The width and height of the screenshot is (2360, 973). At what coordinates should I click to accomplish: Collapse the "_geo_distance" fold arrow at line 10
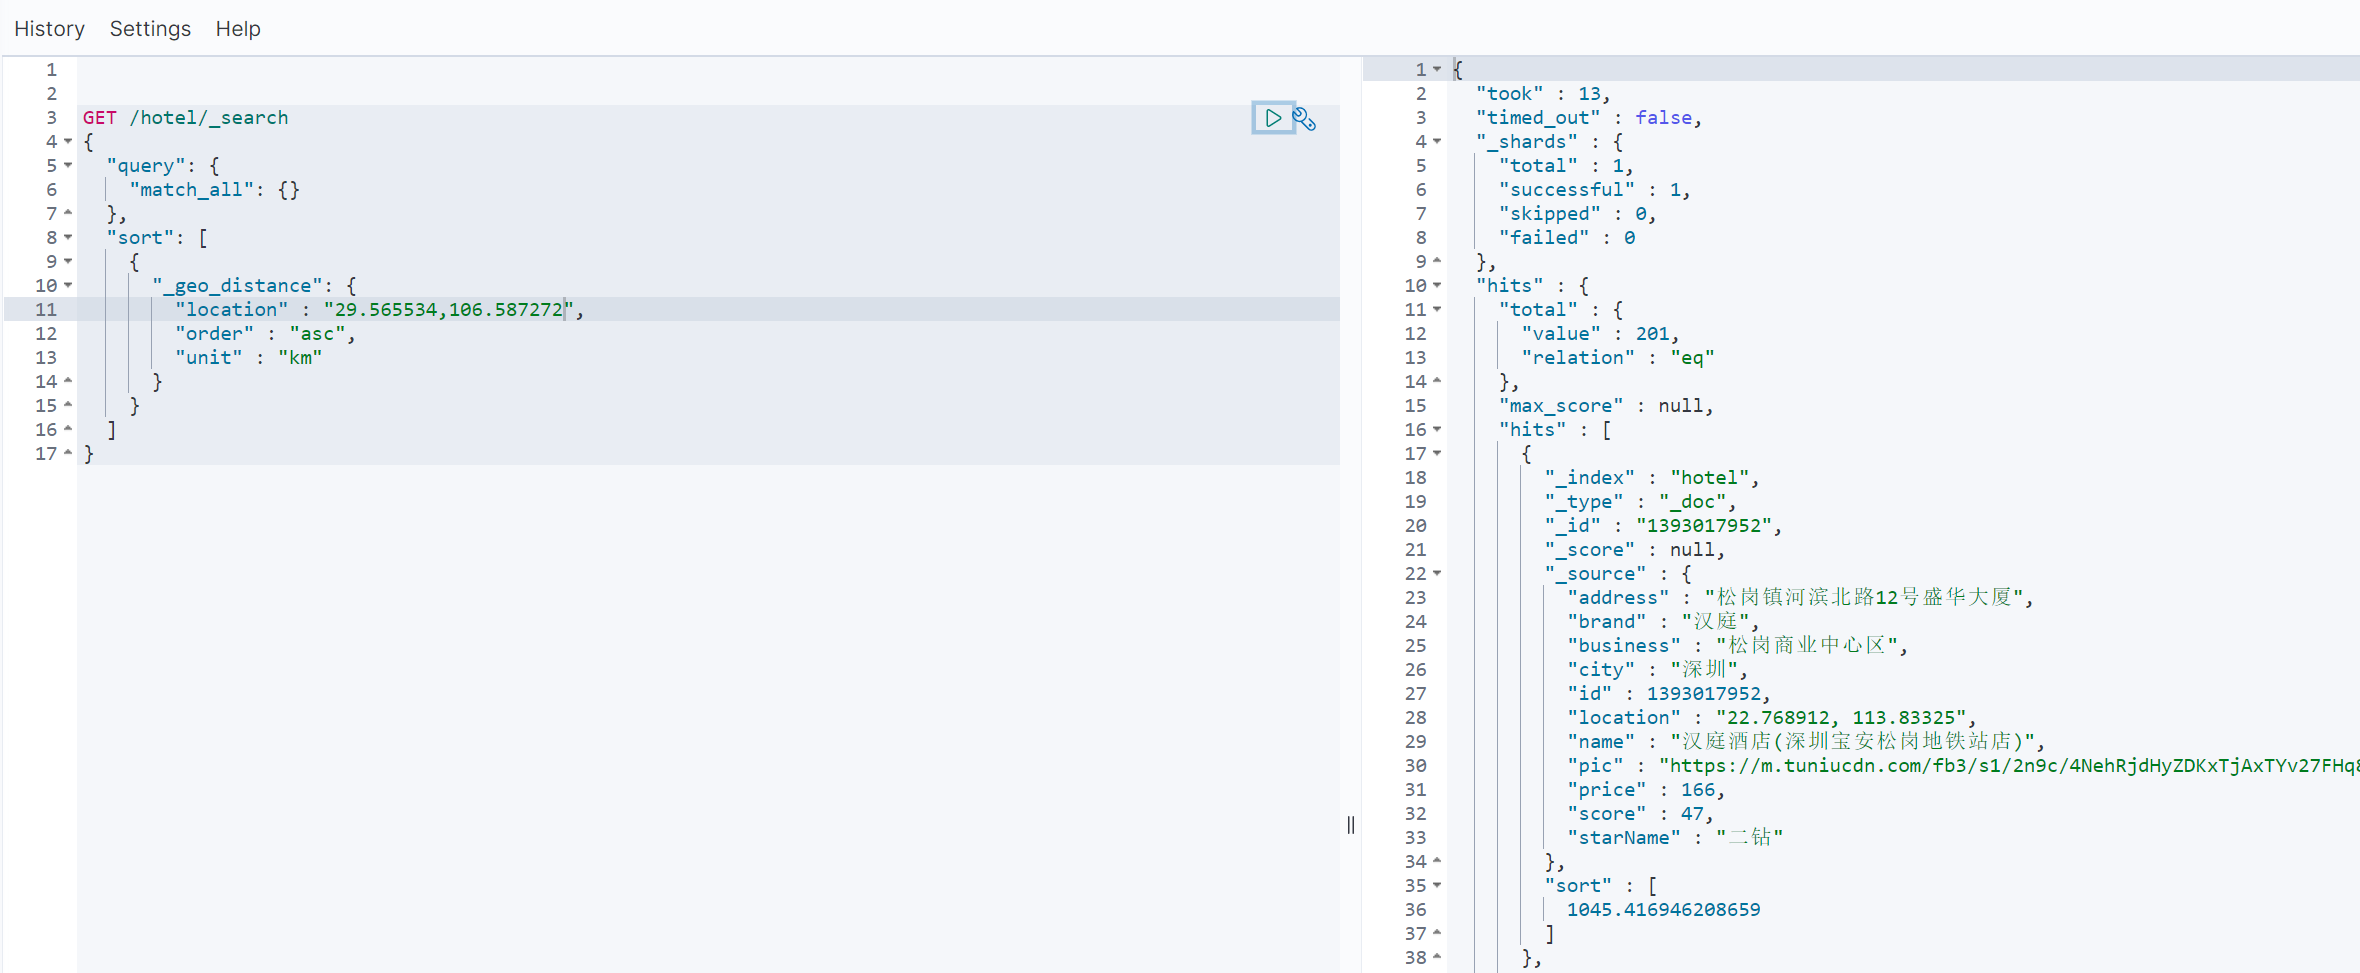[x=68, y=285]
